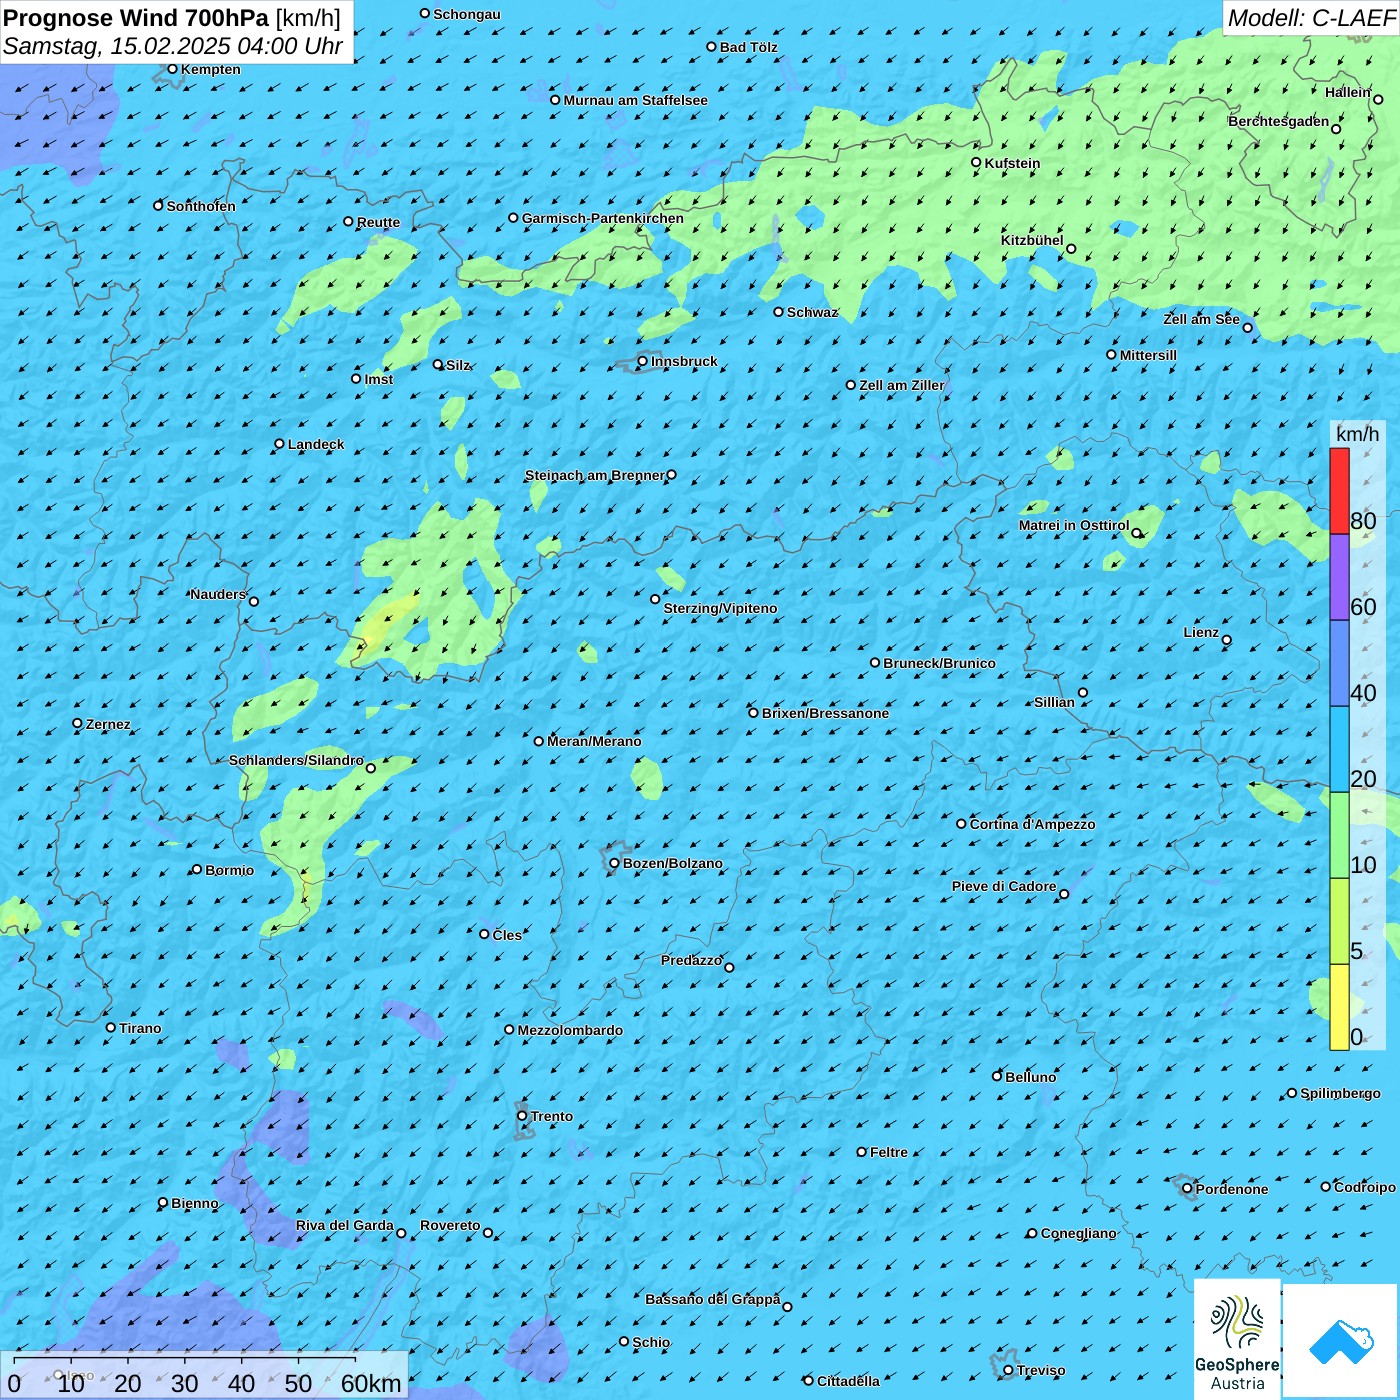Select the Kufstein city marker circle
This screenshot has width=1400, height=1400.
click(x=976, y=162)
